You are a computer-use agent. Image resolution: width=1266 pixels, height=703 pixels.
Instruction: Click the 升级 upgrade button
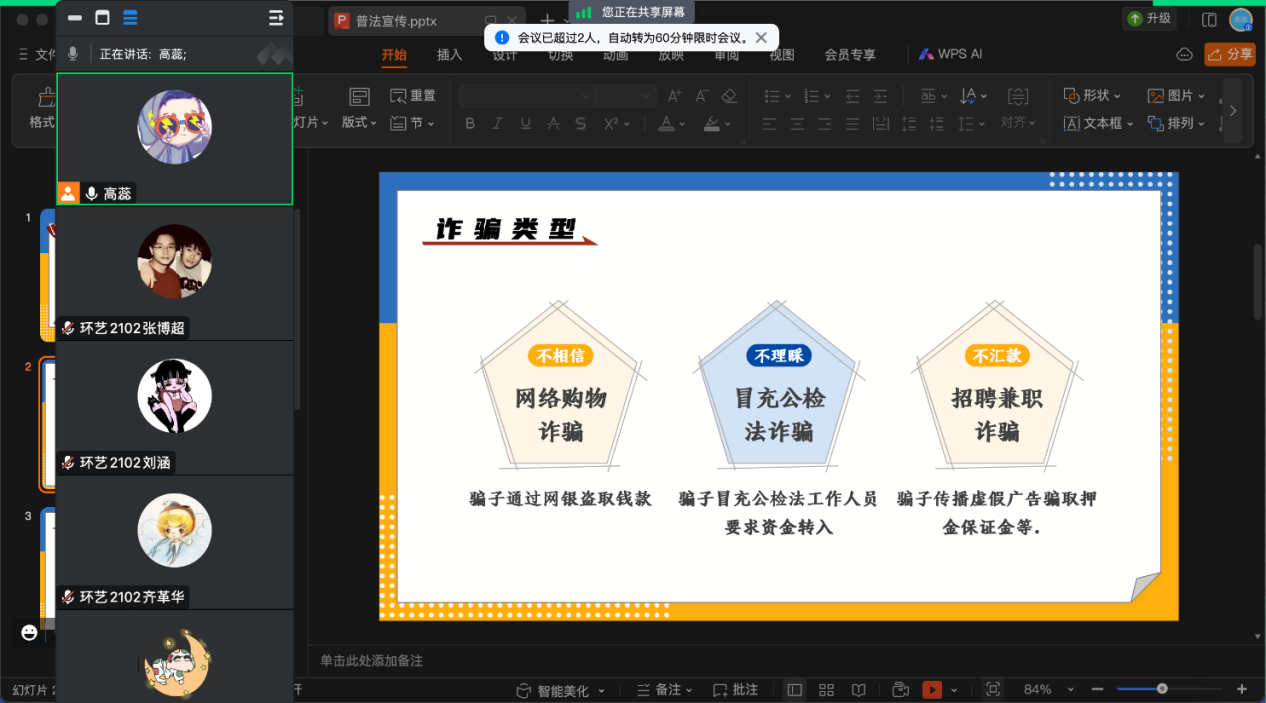click(1149, 18)
